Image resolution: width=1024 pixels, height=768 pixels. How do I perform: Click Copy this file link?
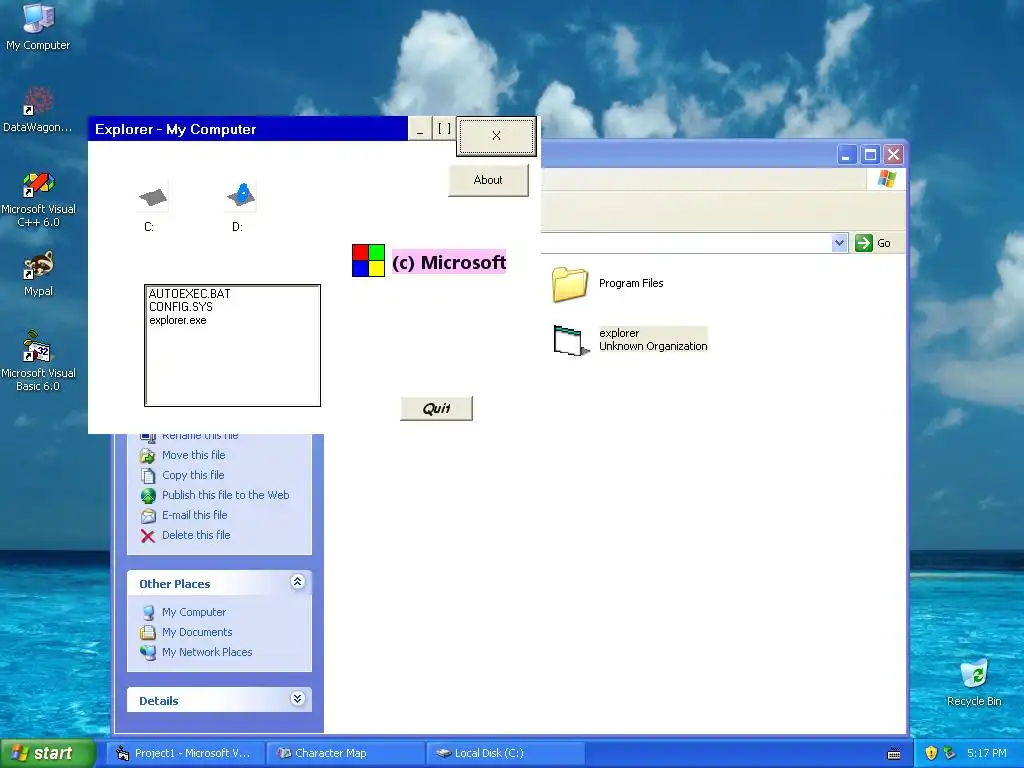[193, 475]
